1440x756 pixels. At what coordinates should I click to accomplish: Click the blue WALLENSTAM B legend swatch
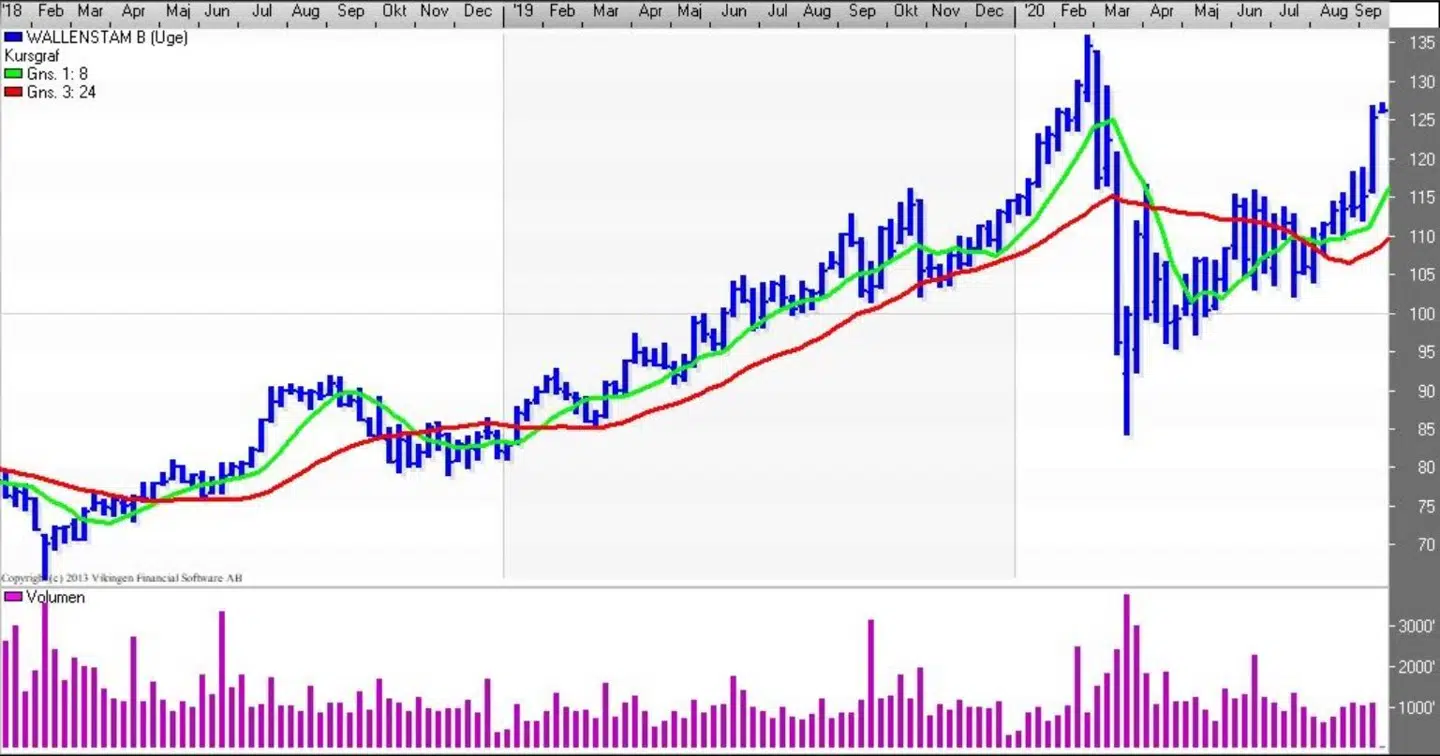click(x=13, y=38)
